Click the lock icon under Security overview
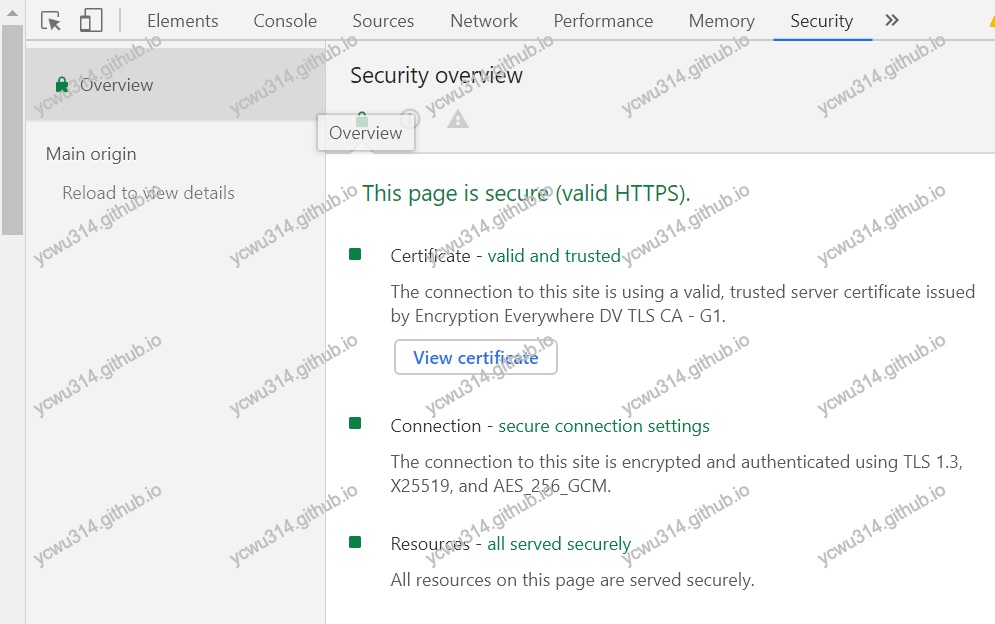 [x=362, y=118]
